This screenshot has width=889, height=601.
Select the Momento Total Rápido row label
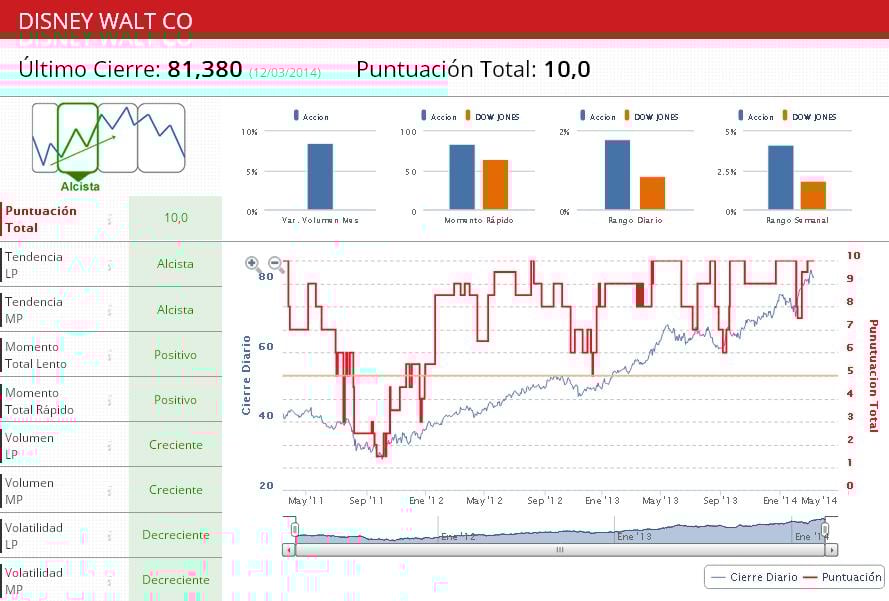click(x=39, y=401)
